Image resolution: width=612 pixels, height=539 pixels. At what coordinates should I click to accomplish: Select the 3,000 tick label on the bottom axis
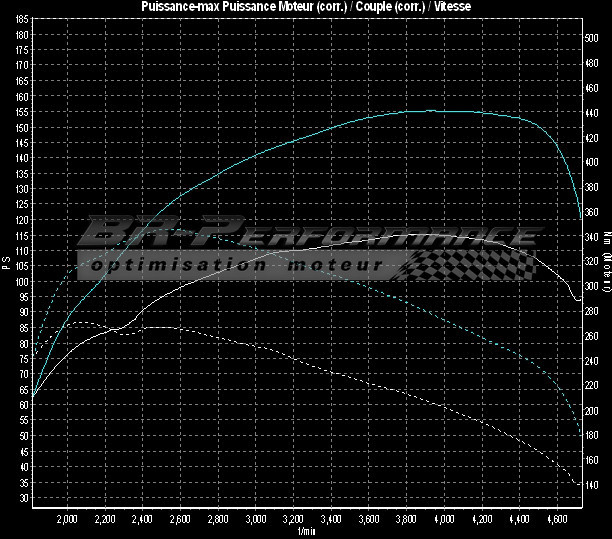tap(256, 520)
